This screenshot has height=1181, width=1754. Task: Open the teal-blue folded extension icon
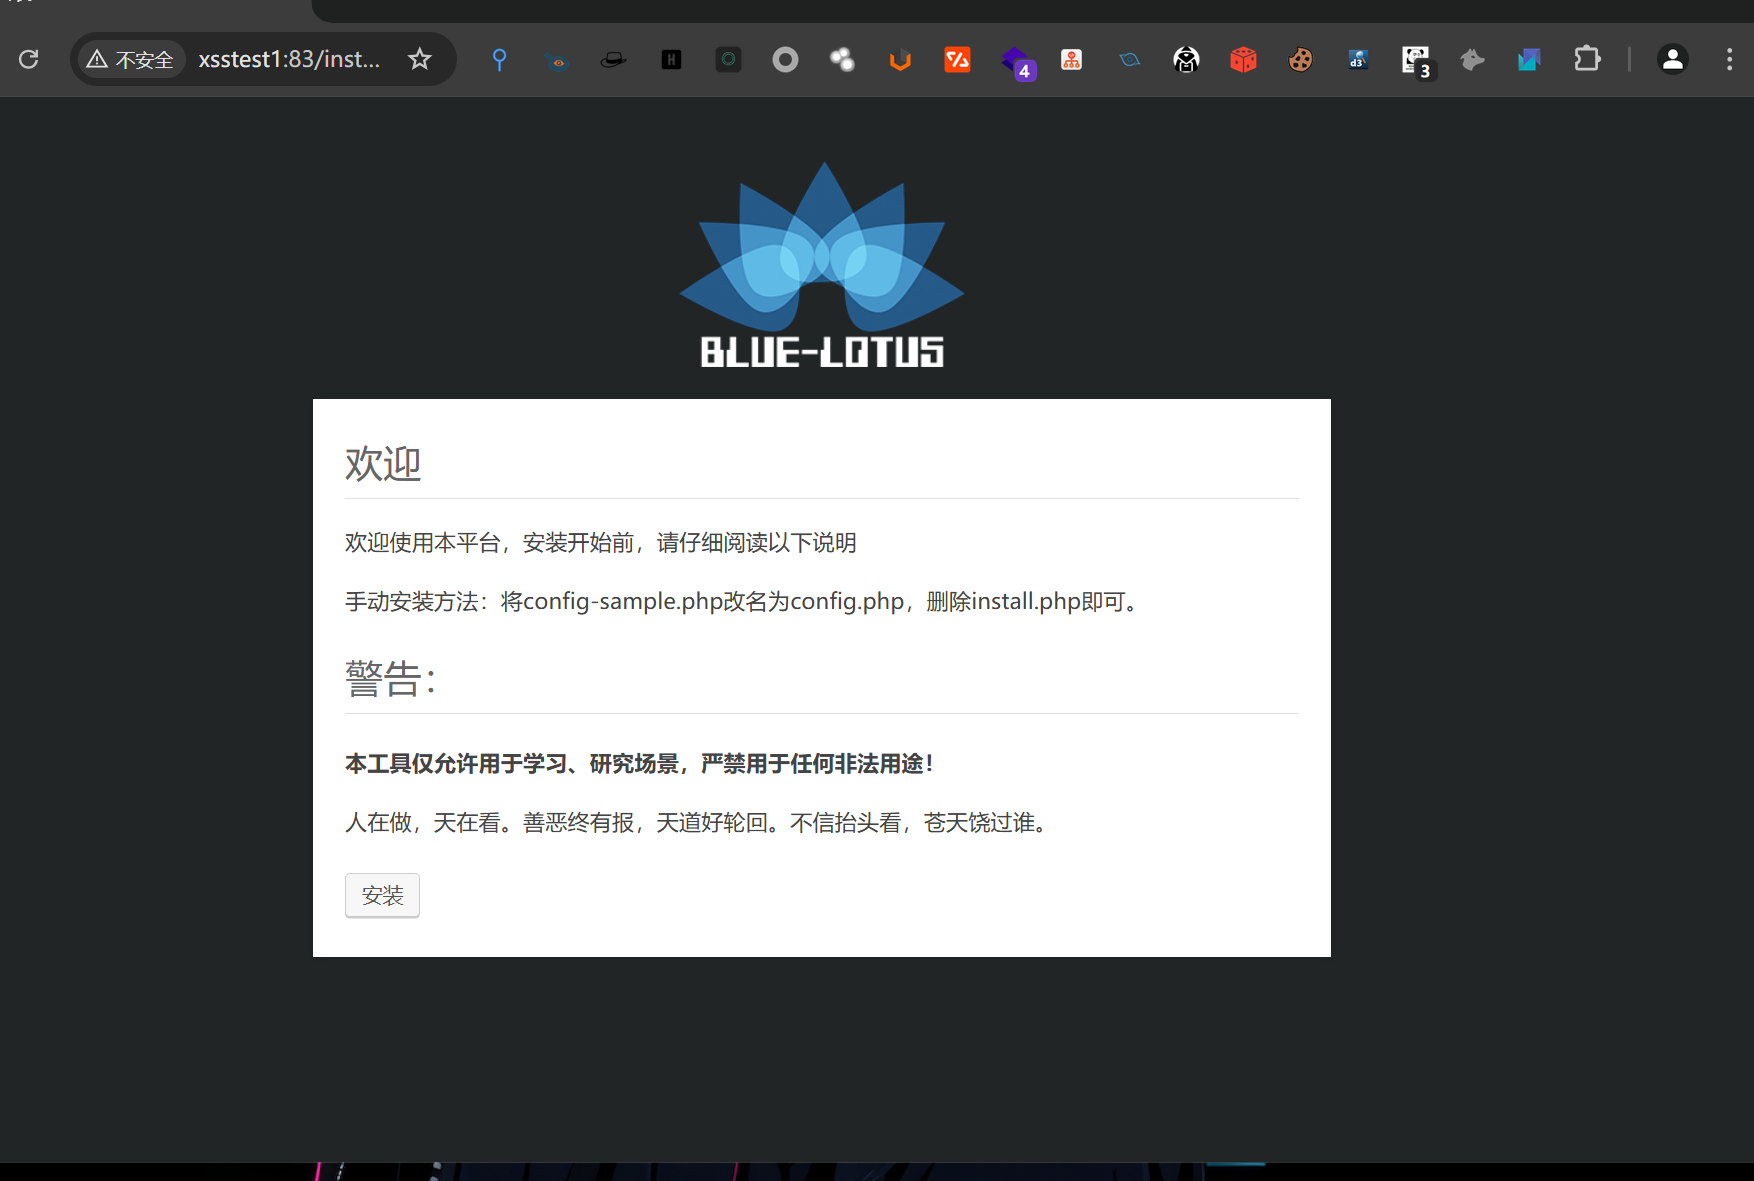pyautogui.click(x=1530, y=60)
